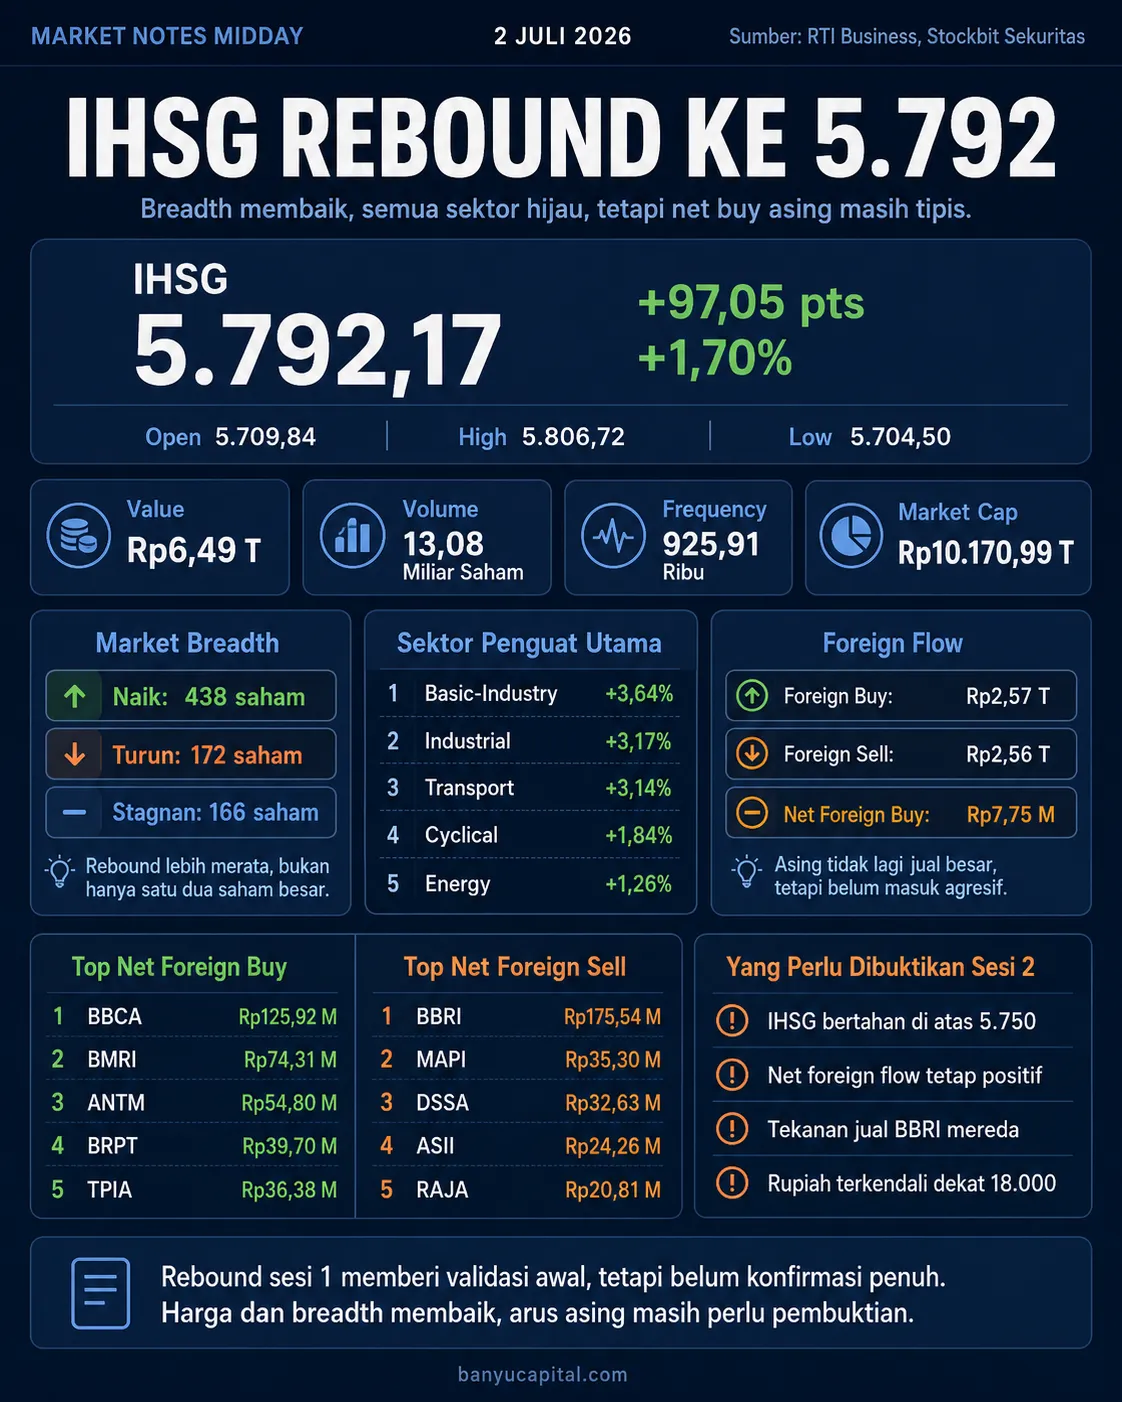1122x1402 pixels.
Task: Click the green up arrow beside Naik
Action: coord(75,696)
